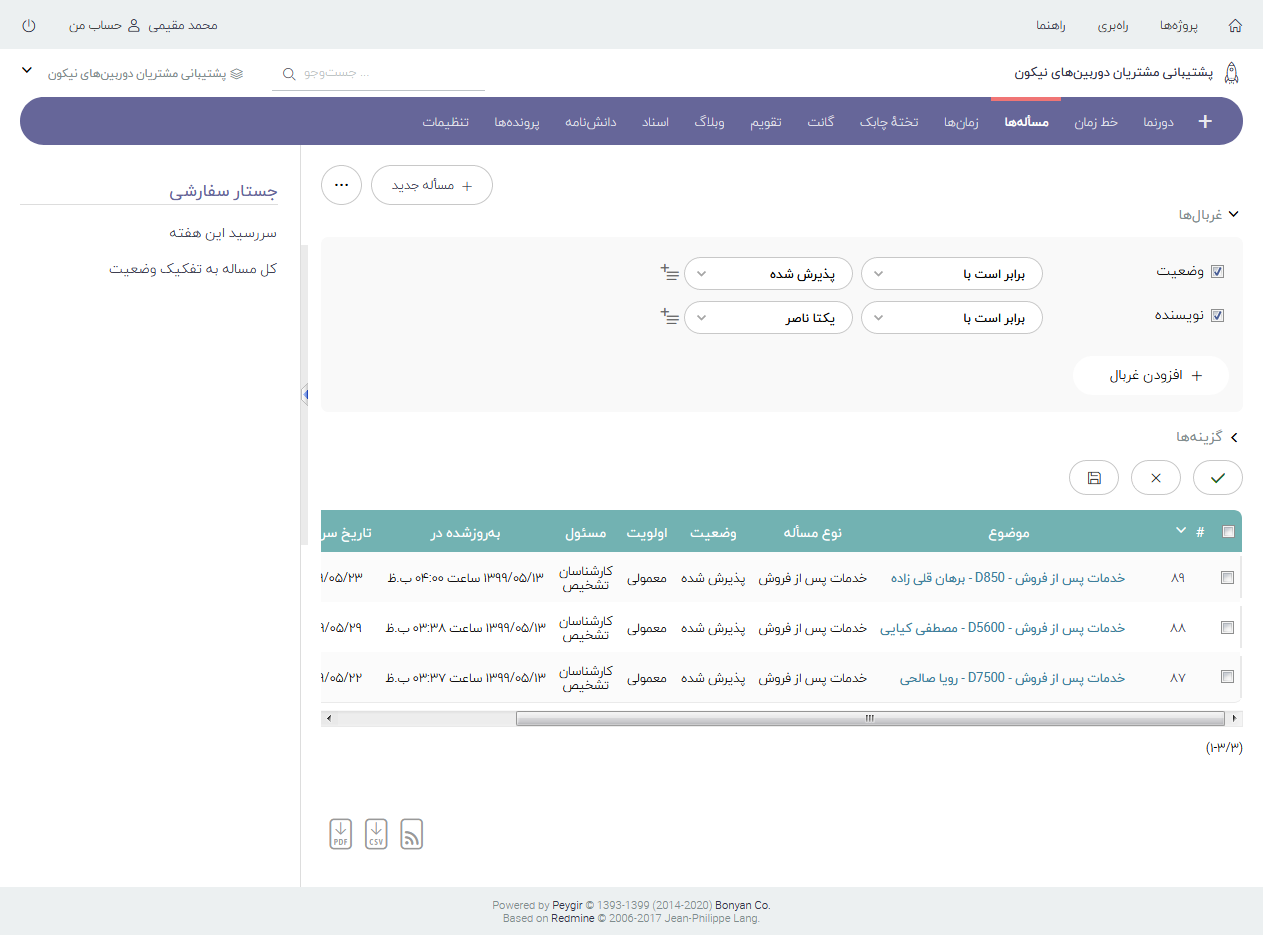
Task: Toggle select-all checkbox in table header
Action: 1228,532
